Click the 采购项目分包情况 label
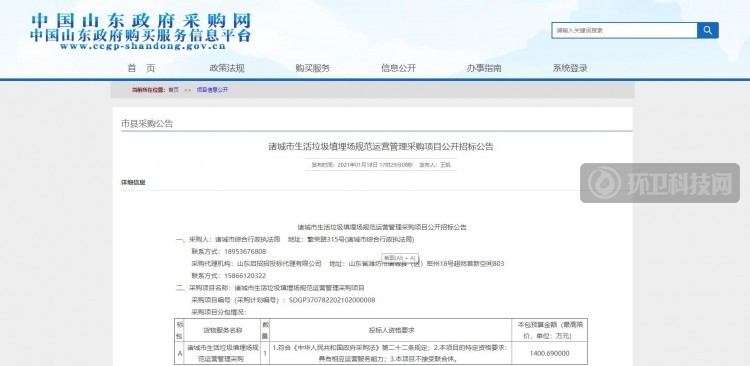This screenshot has height=366, width=750. [219, 312]
